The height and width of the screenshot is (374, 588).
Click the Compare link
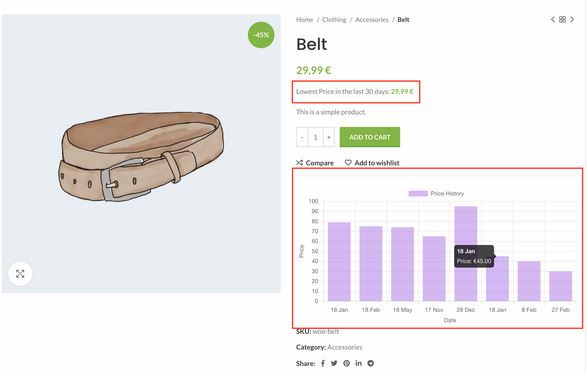coord(315,163)
